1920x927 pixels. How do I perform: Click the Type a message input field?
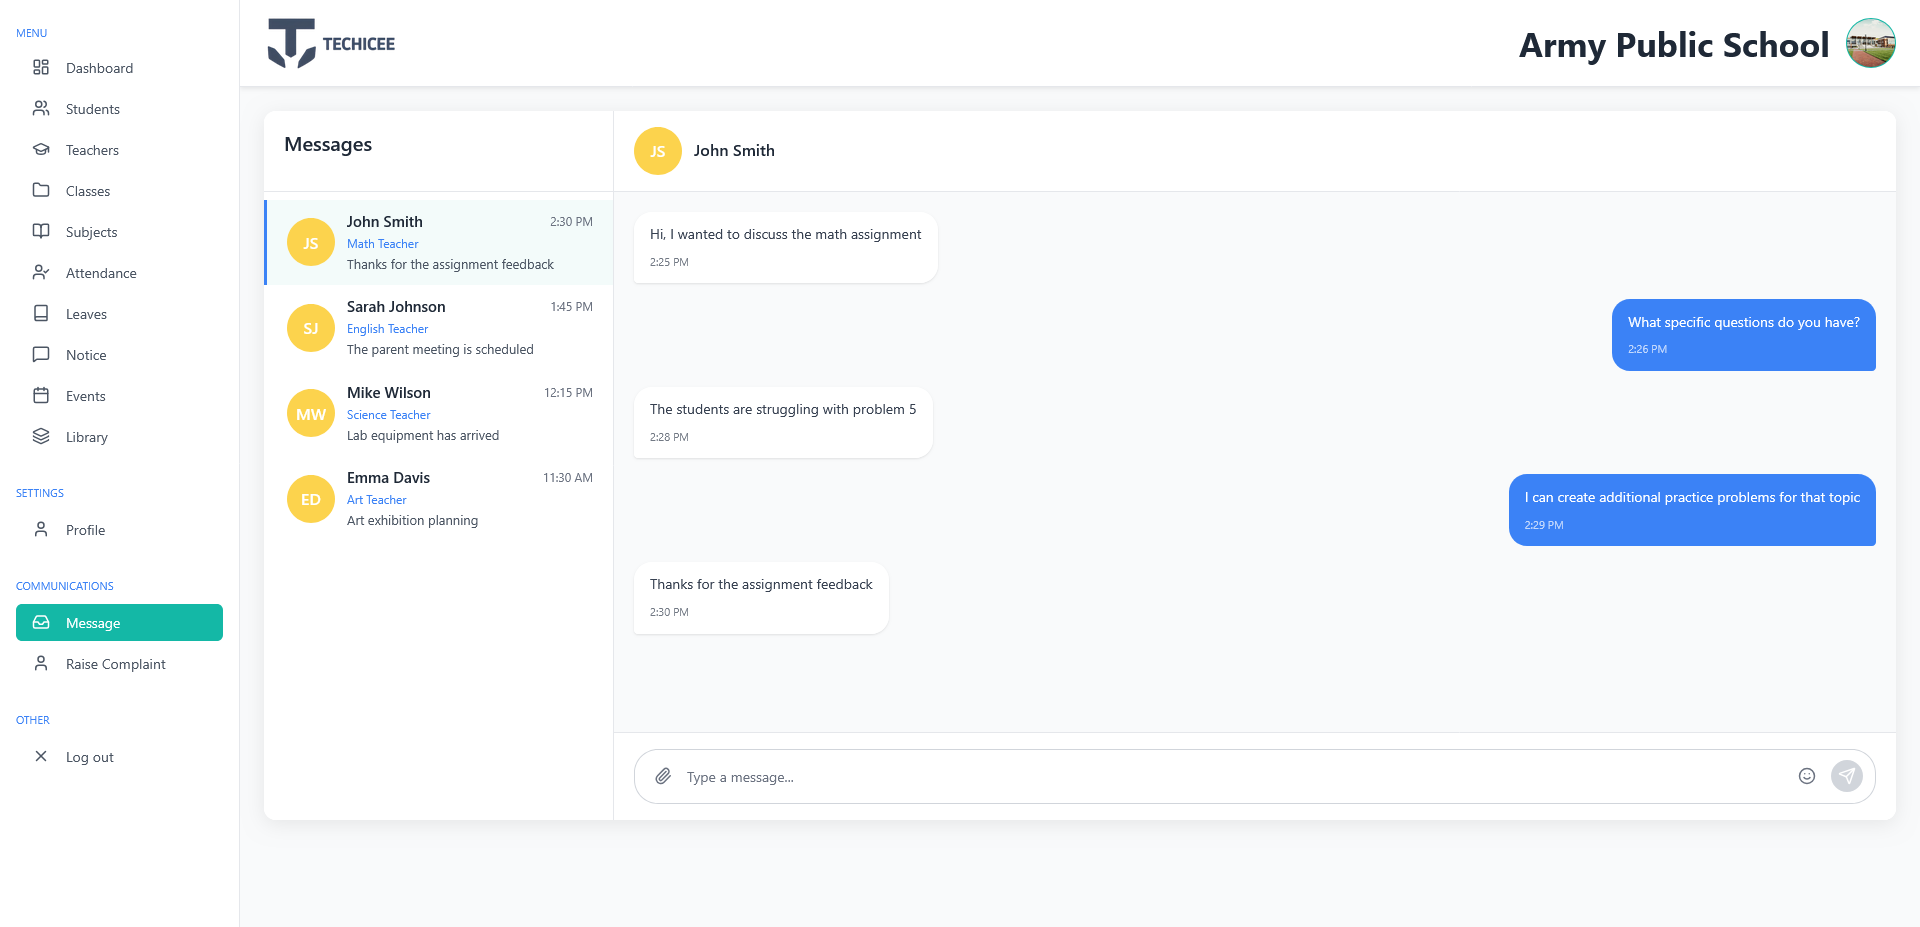1100,776
